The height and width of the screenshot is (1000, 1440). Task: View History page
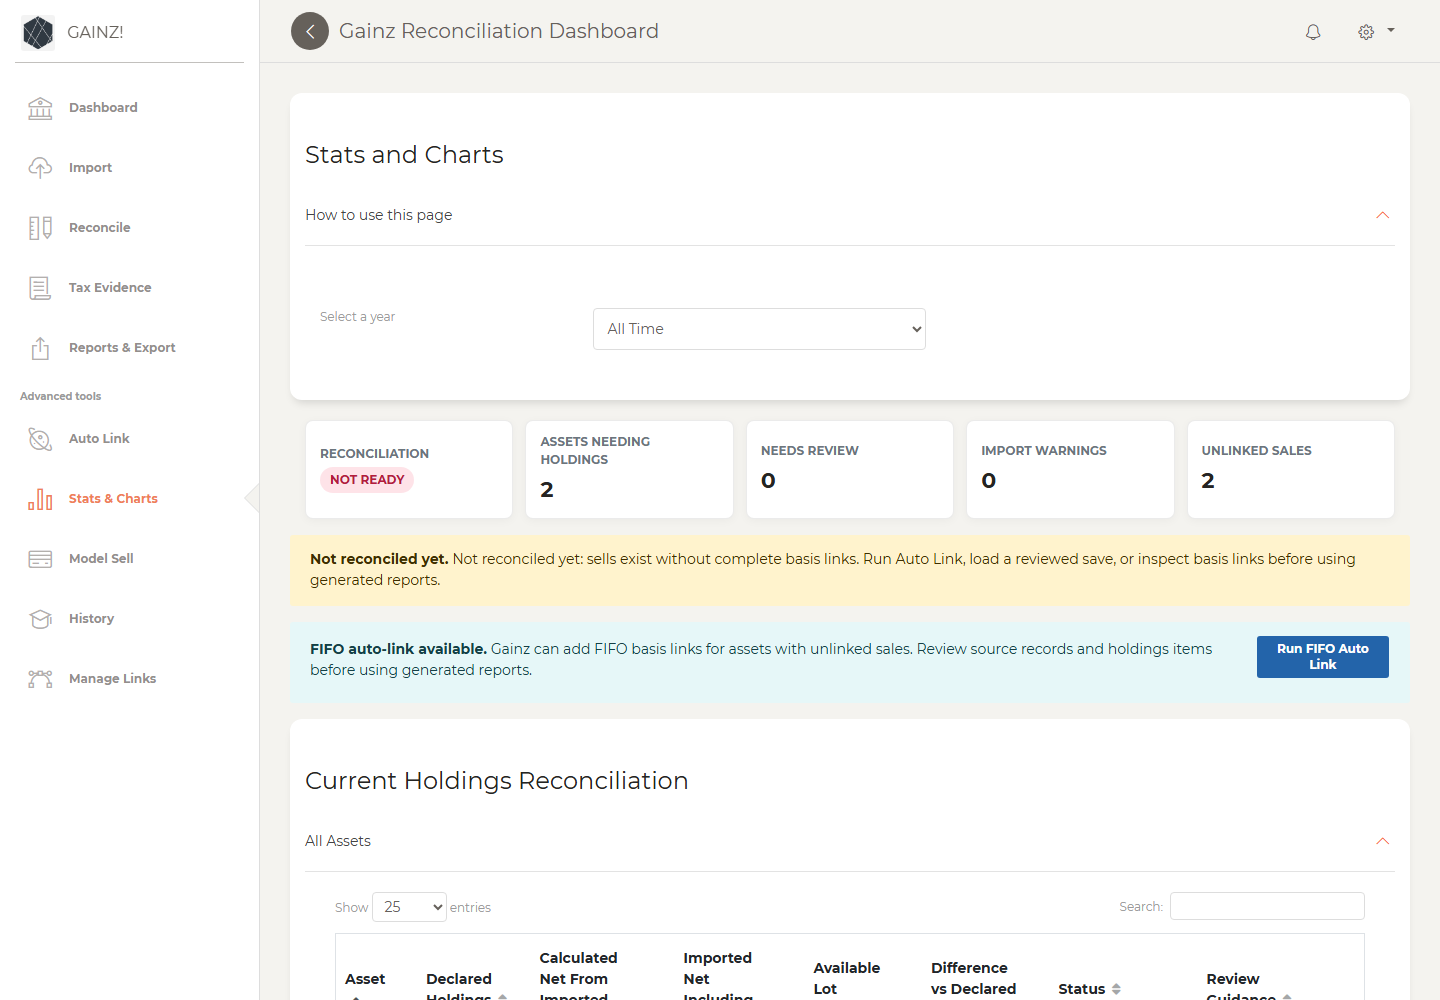[91, 619]
